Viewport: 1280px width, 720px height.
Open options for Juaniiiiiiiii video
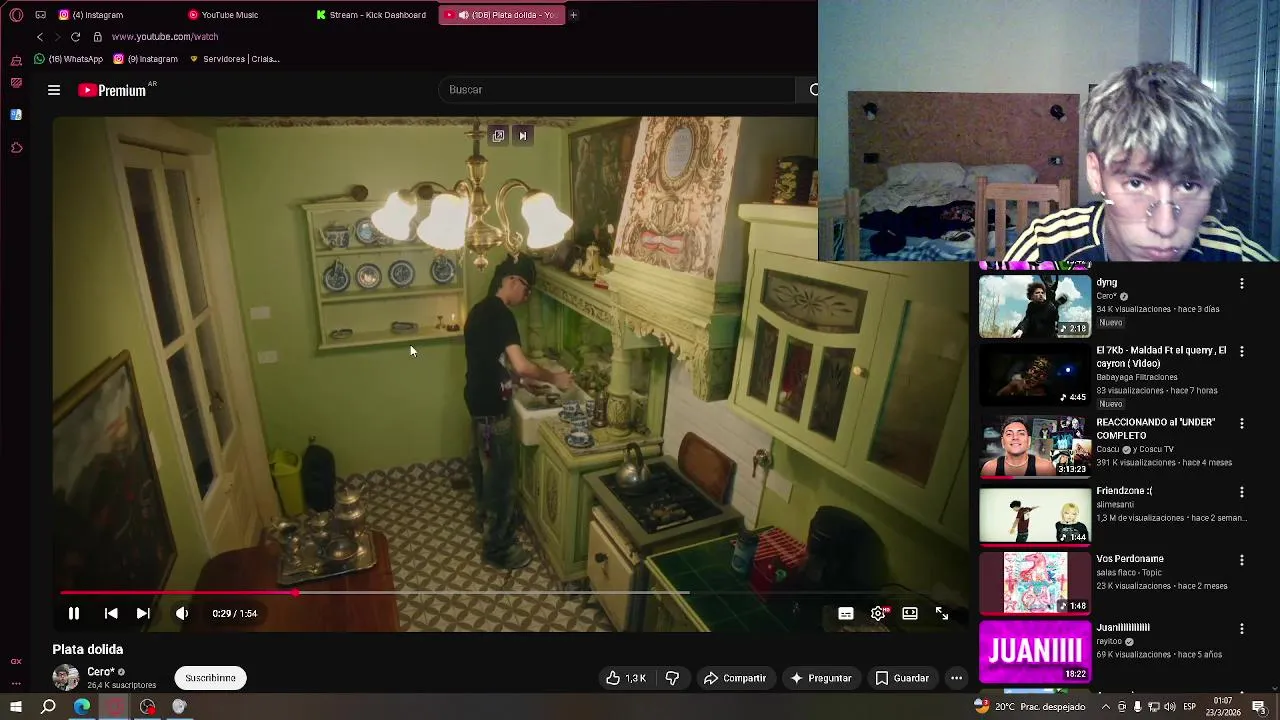coord(1242,629)
